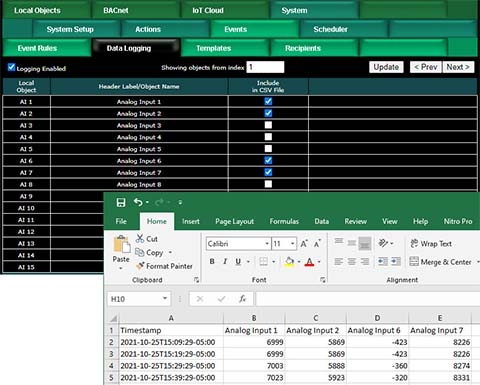Toggle underline formatting
This screenshot has height=385, width=480.
[238, 262]
